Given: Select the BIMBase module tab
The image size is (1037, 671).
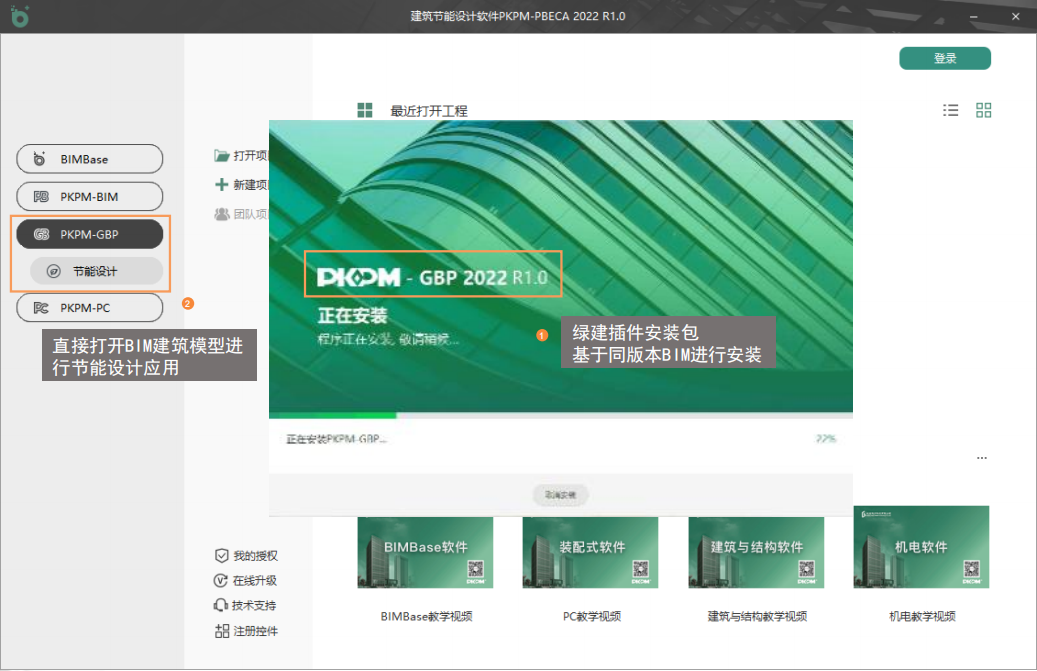Looking at the screenshot, I should click(89, 159).
